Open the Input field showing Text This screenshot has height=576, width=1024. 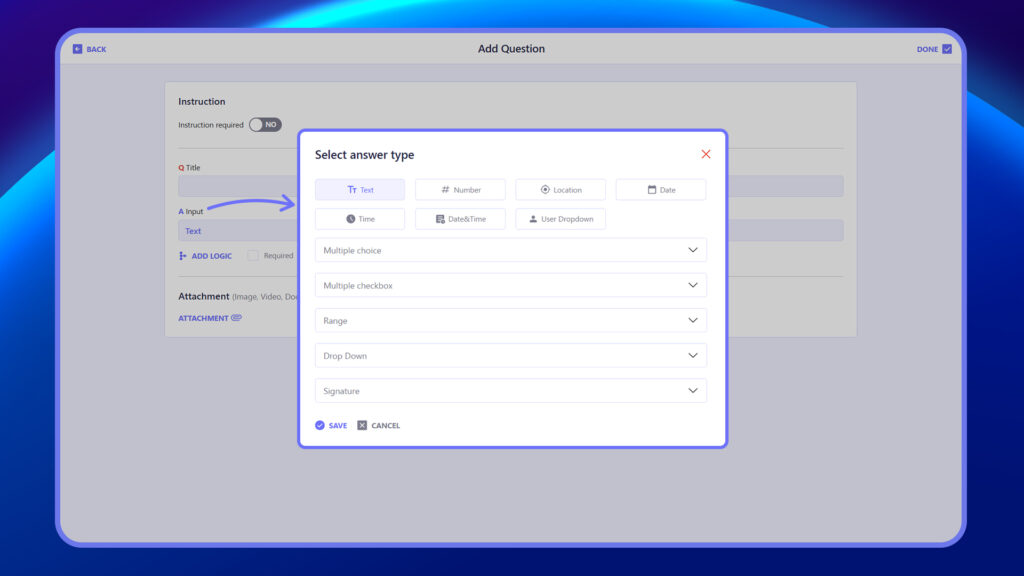pyautogui.click(x=238, y=231)
